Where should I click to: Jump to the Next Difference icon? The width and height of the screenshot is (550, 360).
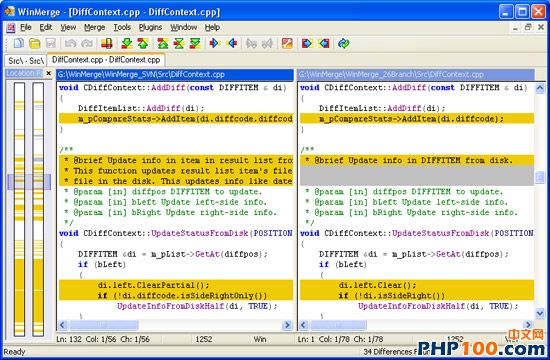[x=126, y=44]
